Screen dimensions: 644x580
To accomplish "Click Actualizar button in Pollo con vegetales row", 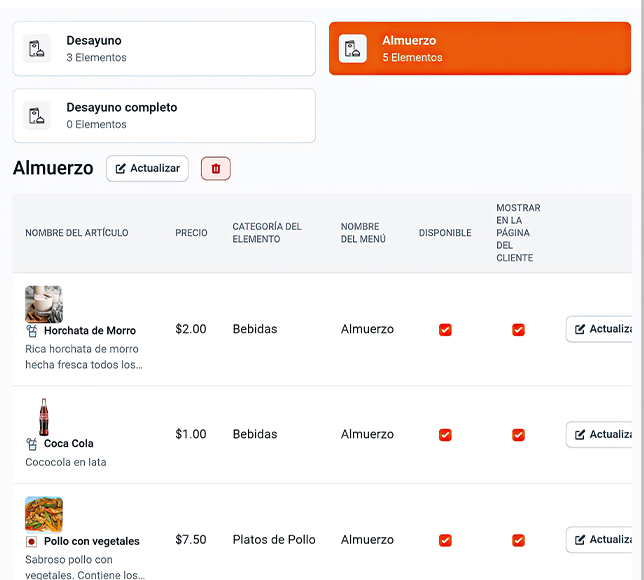I will (601, 540).
